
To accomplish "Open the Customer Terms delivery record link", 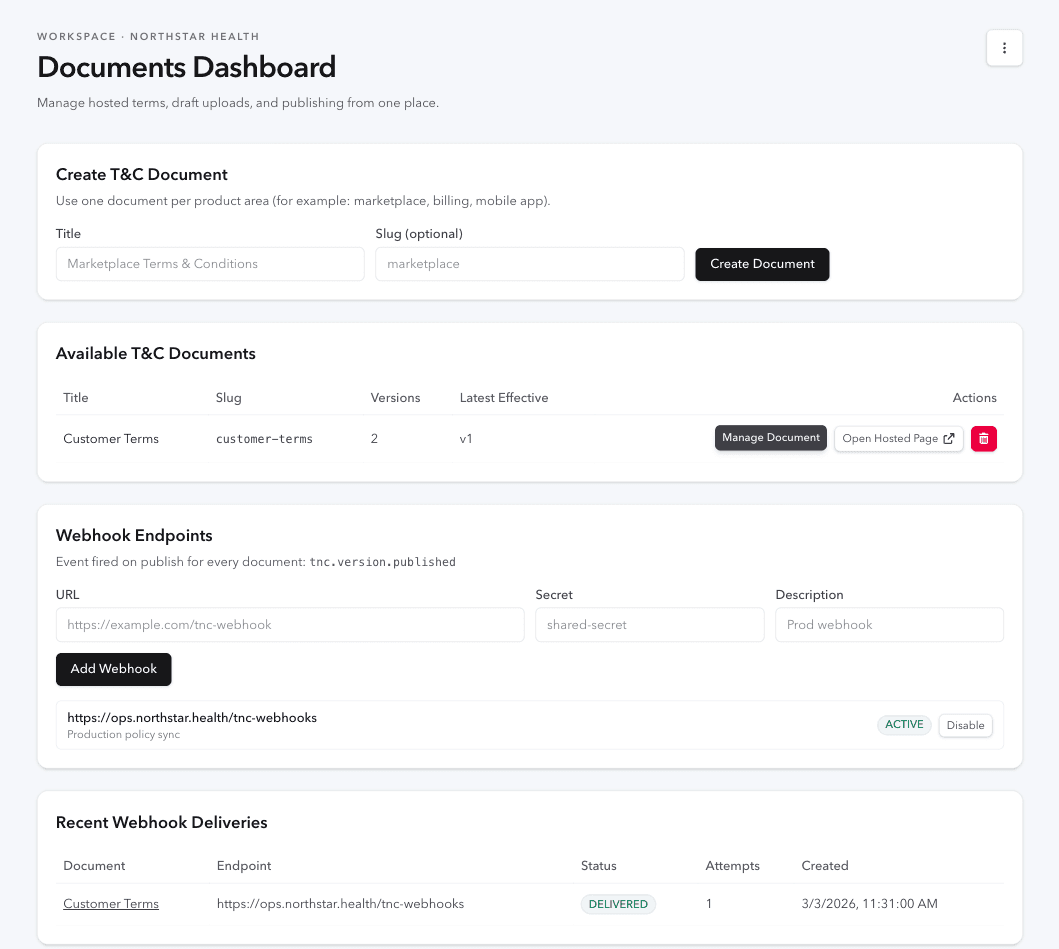I will tap(110, 903).
